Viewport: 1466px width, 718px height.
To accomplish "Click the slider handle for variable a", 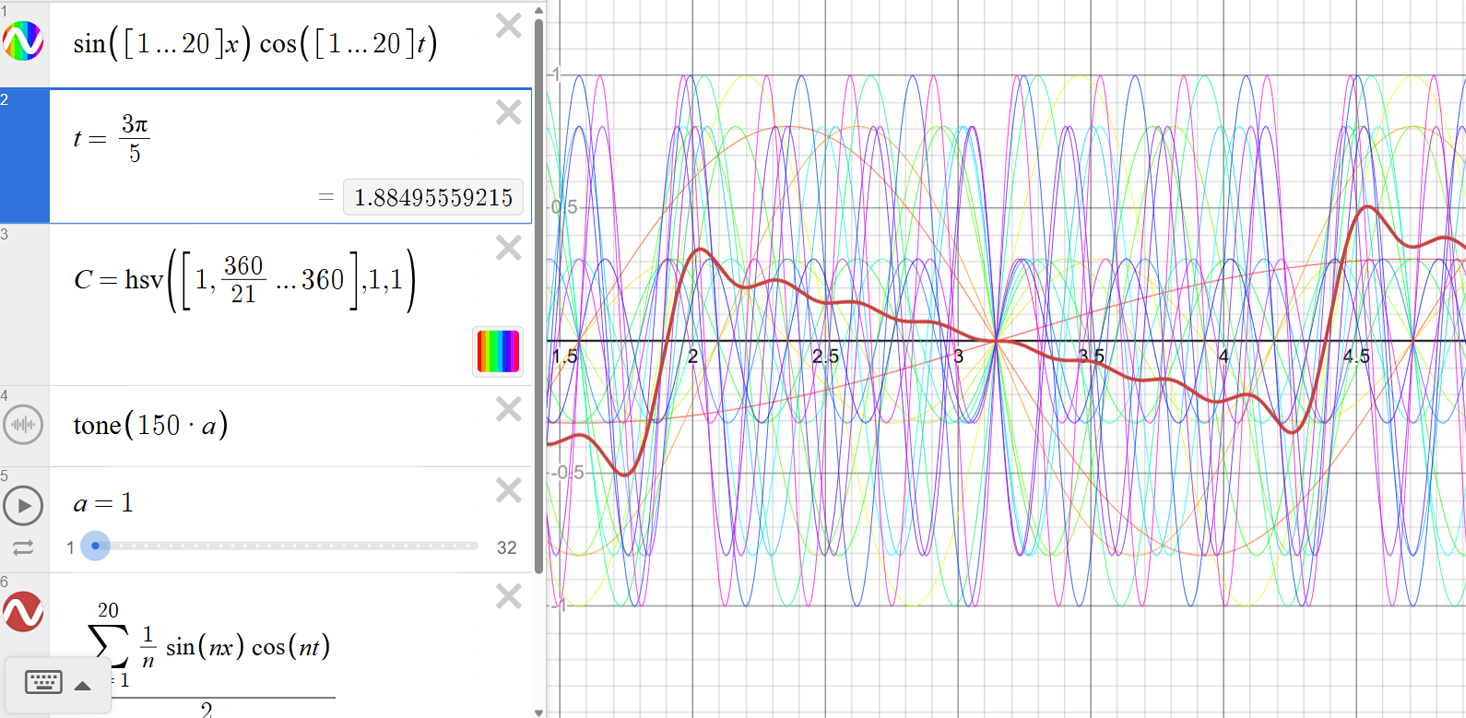I will pos(96,546).
